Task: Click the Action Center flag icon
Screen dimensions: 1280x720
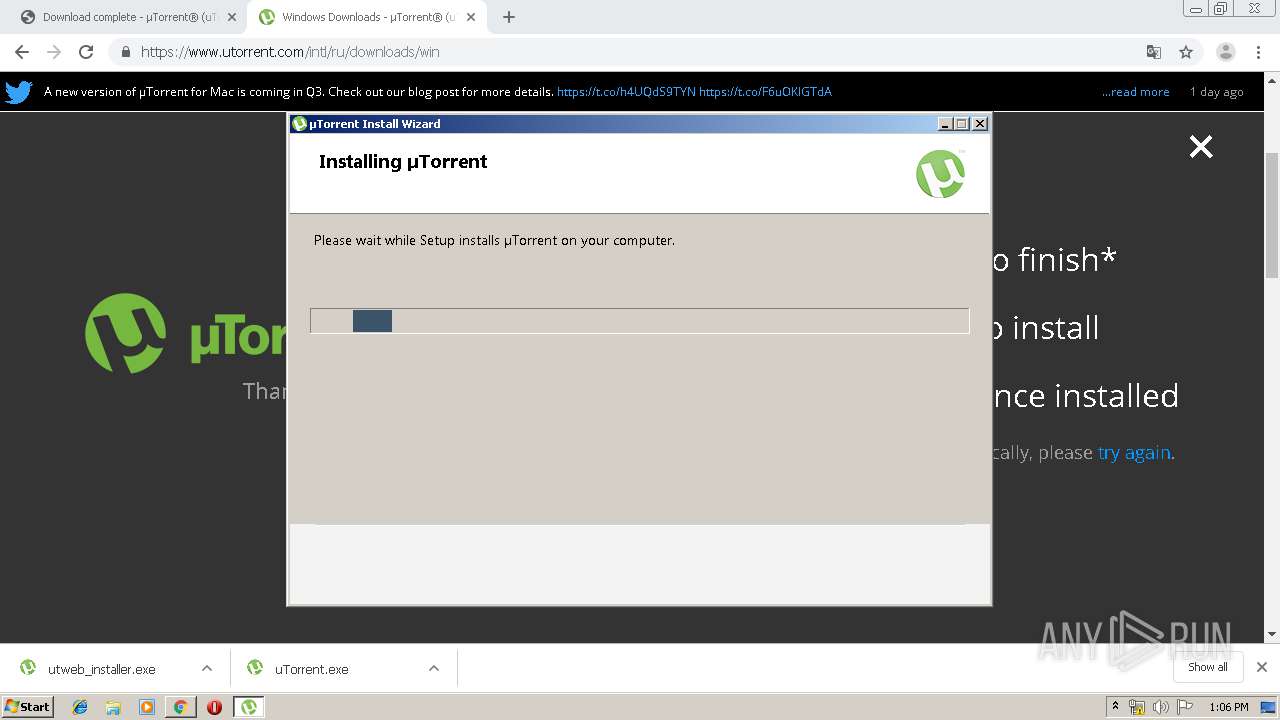Action: [1185, 707]
